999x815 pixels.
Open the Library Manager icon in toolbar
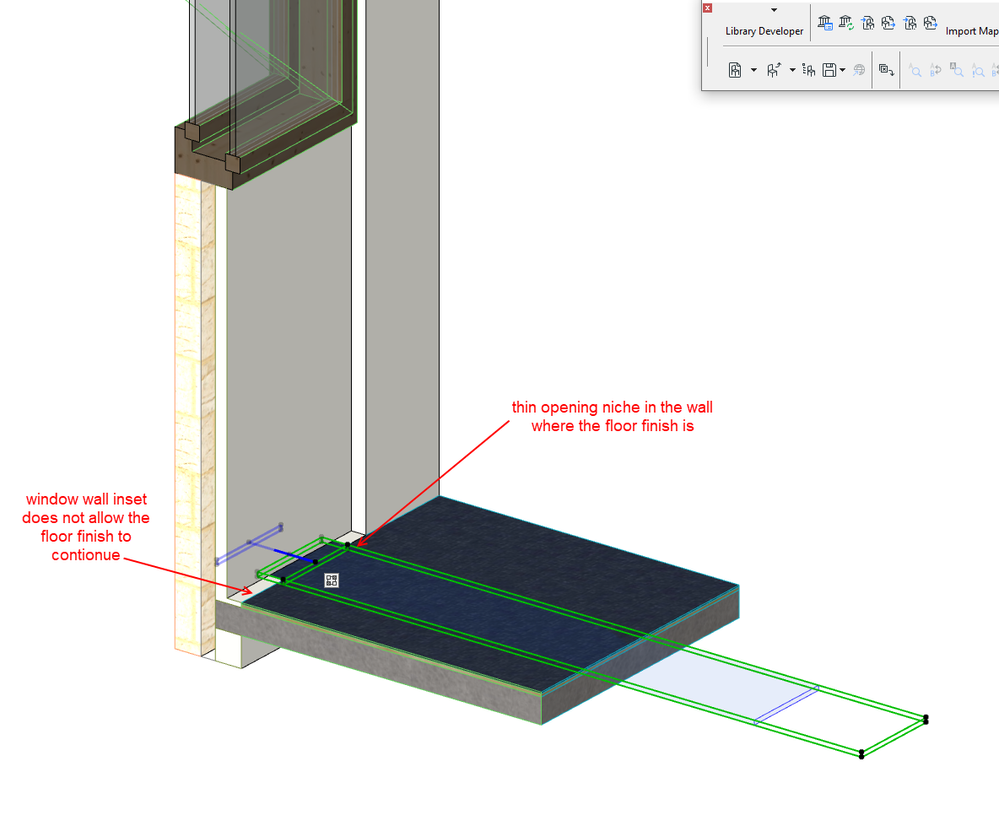pyautogui.click(x=825, y=24)
